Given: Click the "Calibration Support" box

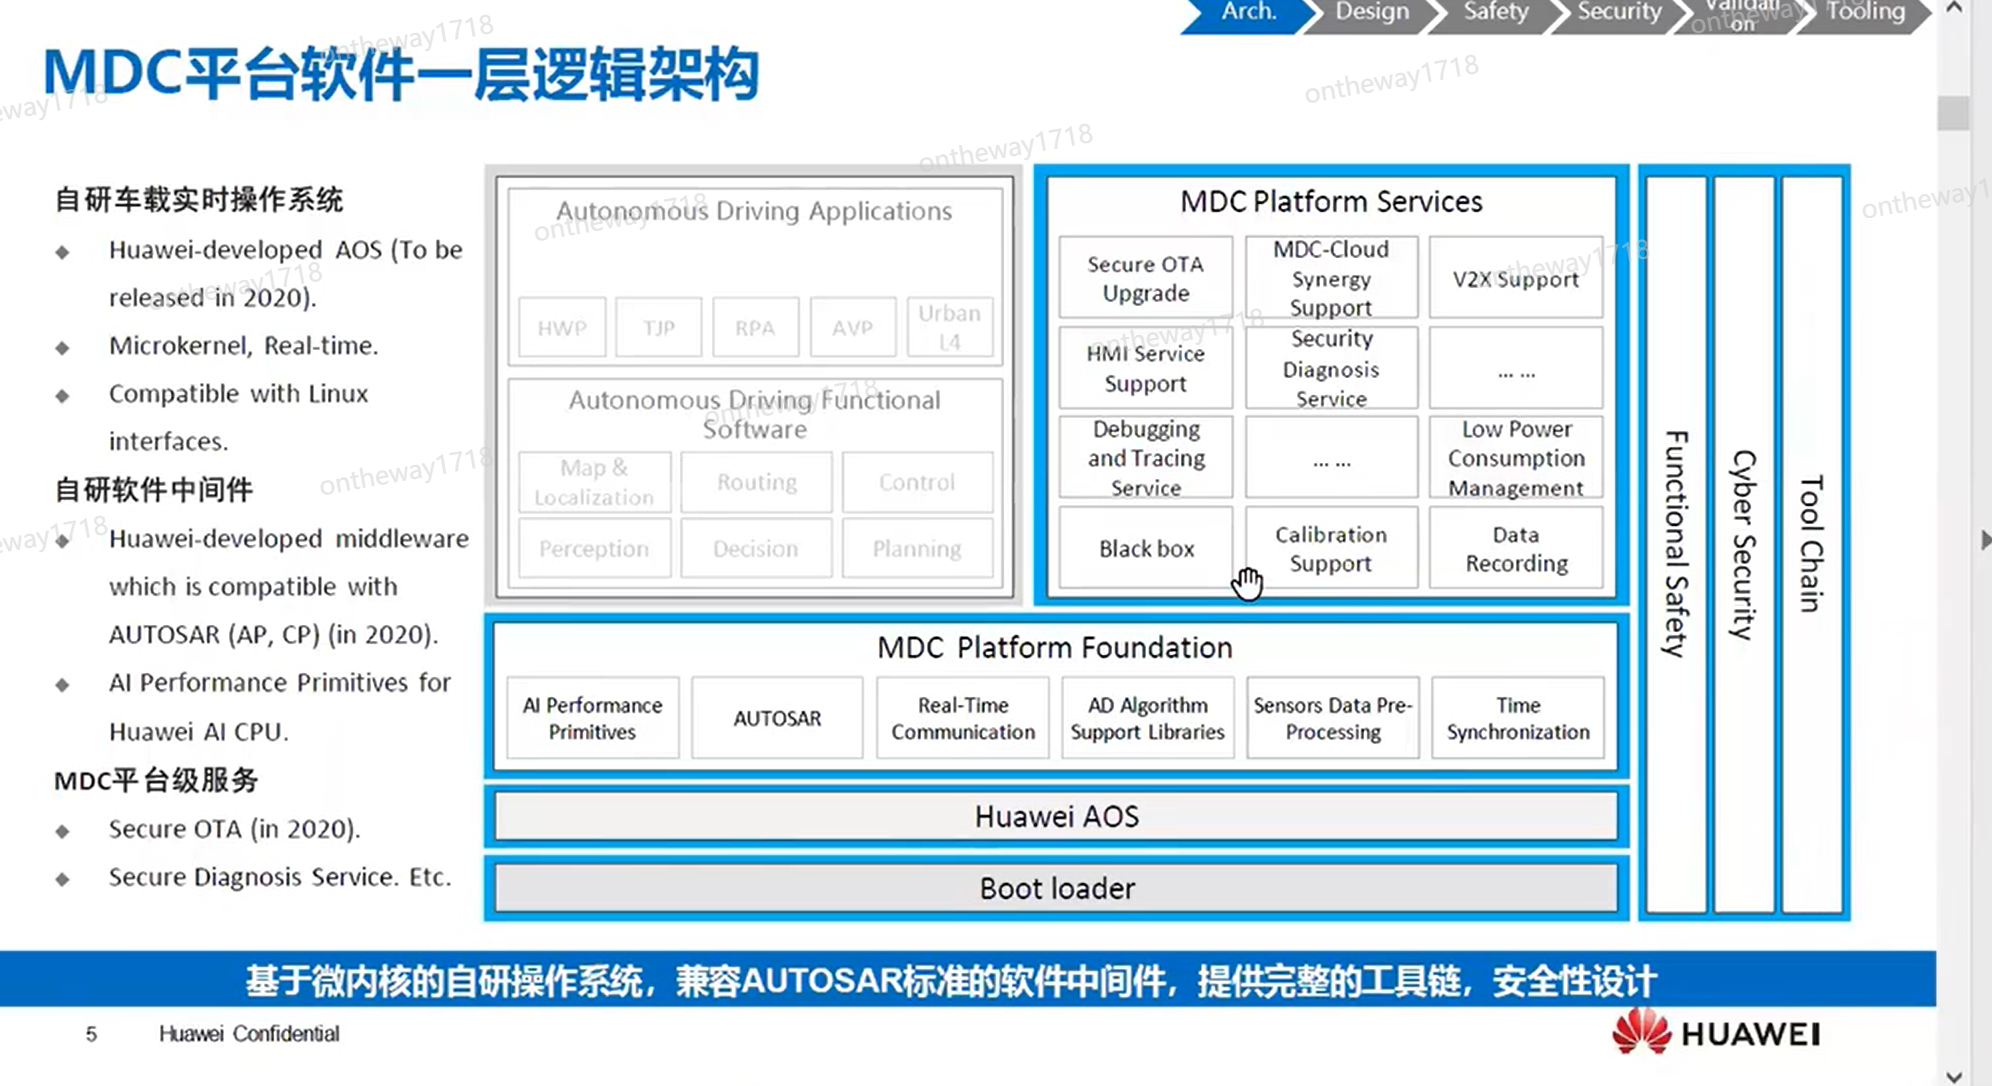Looking at the screenshot, I should (x=1331, y=548).
